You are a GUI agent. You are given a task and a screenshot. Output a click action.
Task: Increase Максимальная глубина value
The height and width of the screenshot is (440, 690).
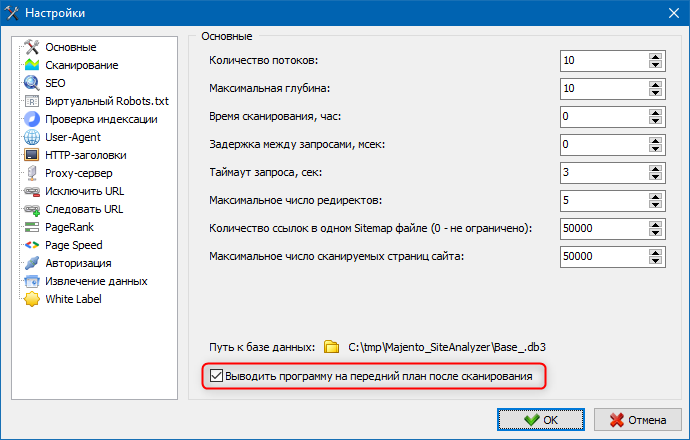(655, 85)
